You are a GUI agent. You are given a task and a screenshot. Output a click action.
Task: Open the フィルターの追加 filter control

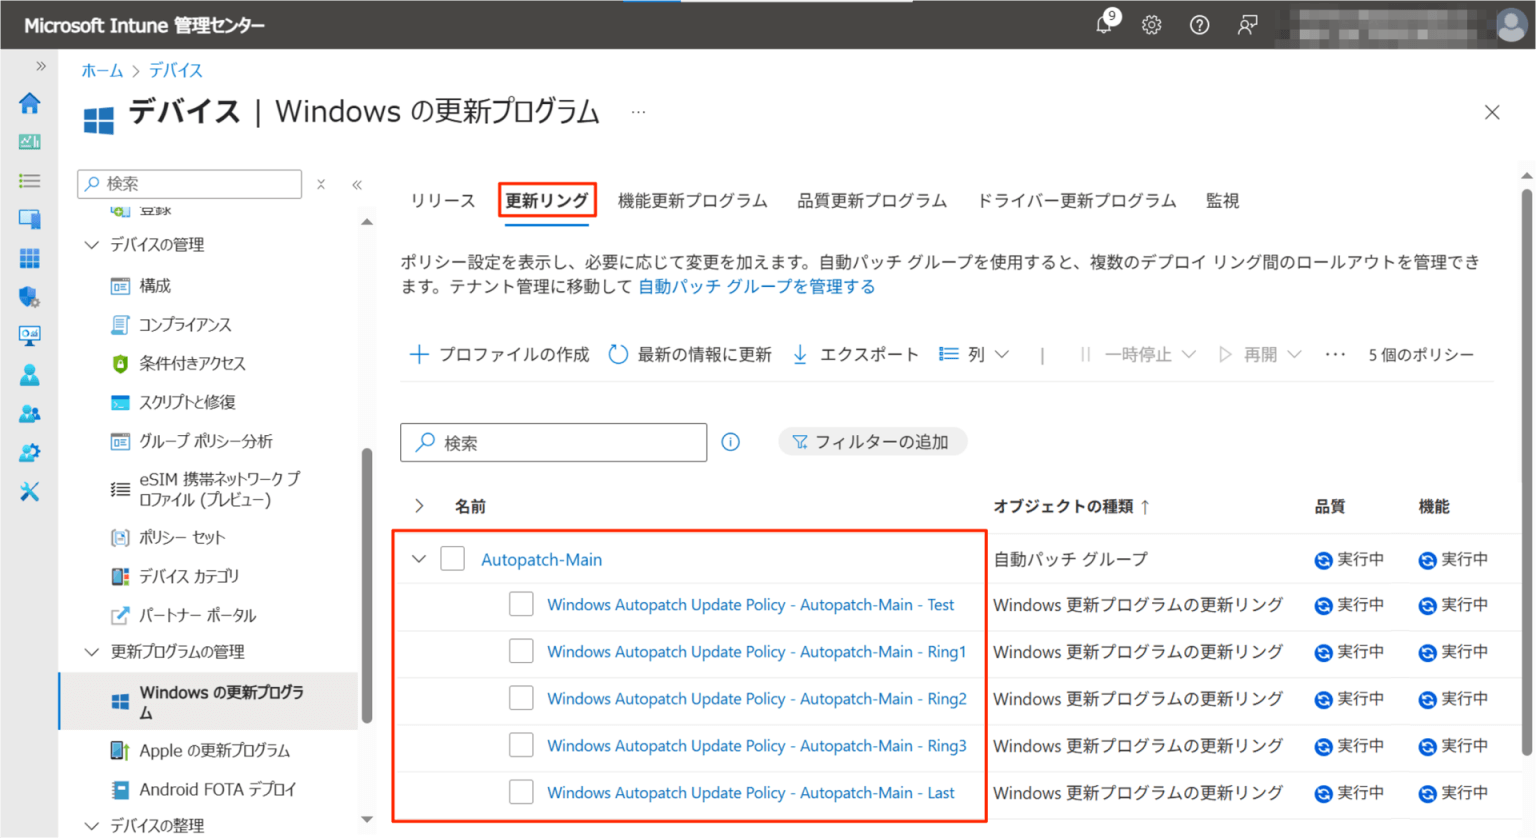coord(872,441)
